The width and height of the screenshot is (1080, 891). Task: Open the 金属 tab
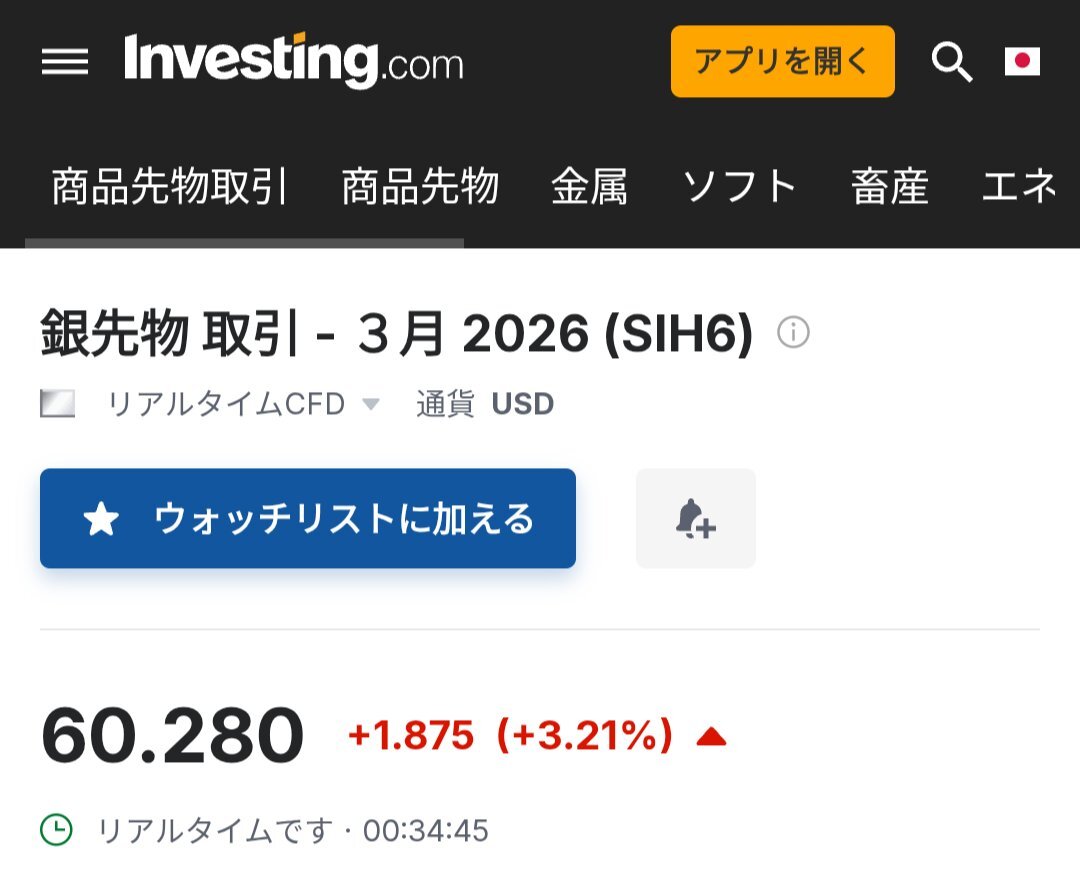point(589,187)
